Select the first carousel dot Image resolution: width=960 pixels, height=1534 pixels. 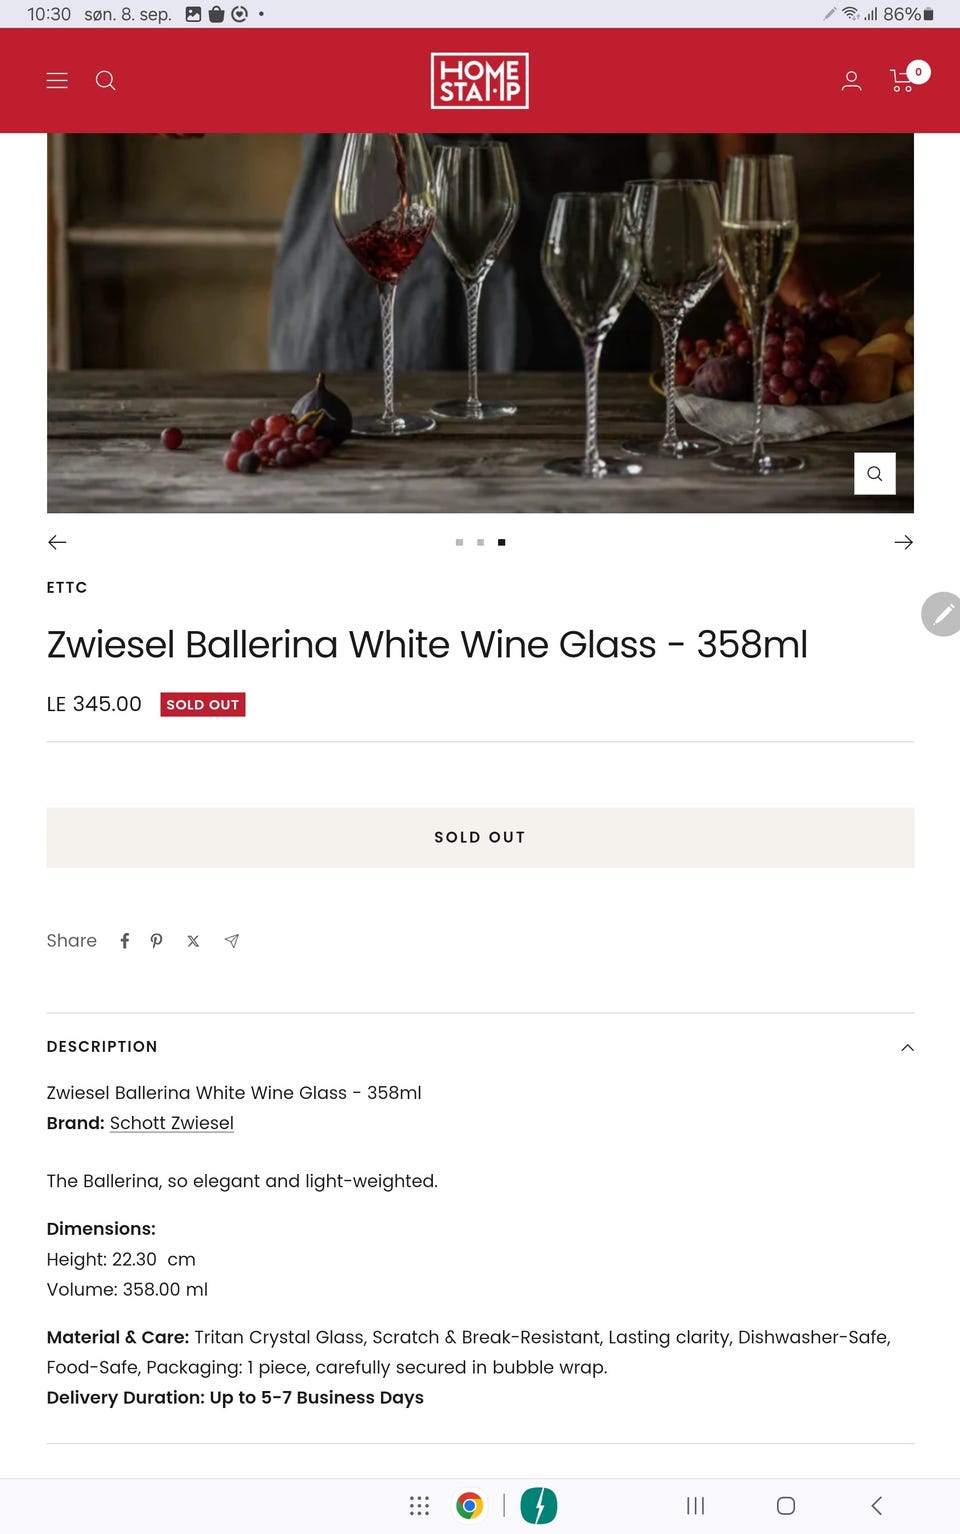[x=459, y=542]
